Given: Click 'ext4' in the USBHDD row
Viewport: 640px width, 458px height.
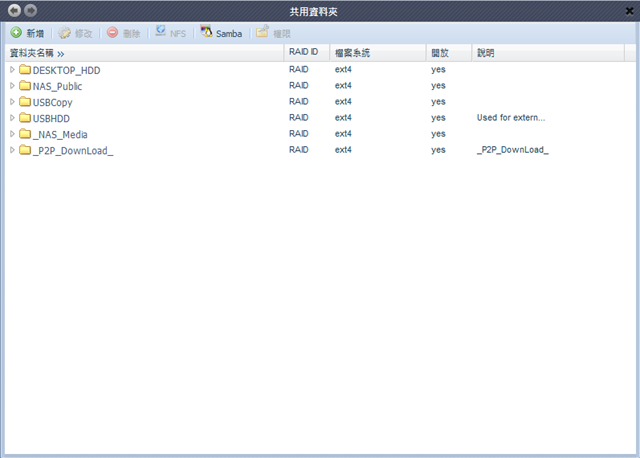Looking at the screenshot, I should tap(343, 118).
